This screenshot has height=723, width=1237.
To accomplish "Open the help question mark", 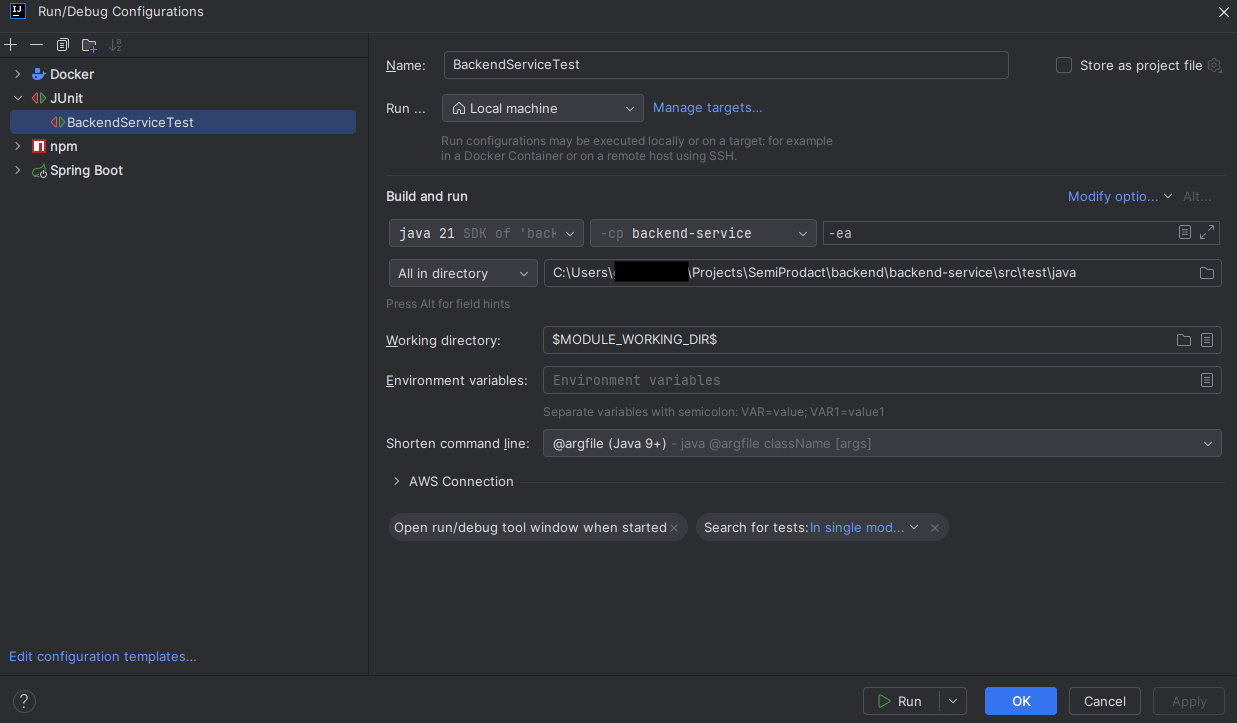I will pos(26,701).
